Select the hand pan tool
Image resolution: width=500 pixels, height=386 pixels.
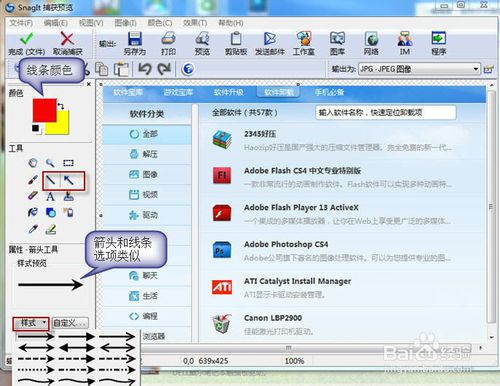point(33,163)
